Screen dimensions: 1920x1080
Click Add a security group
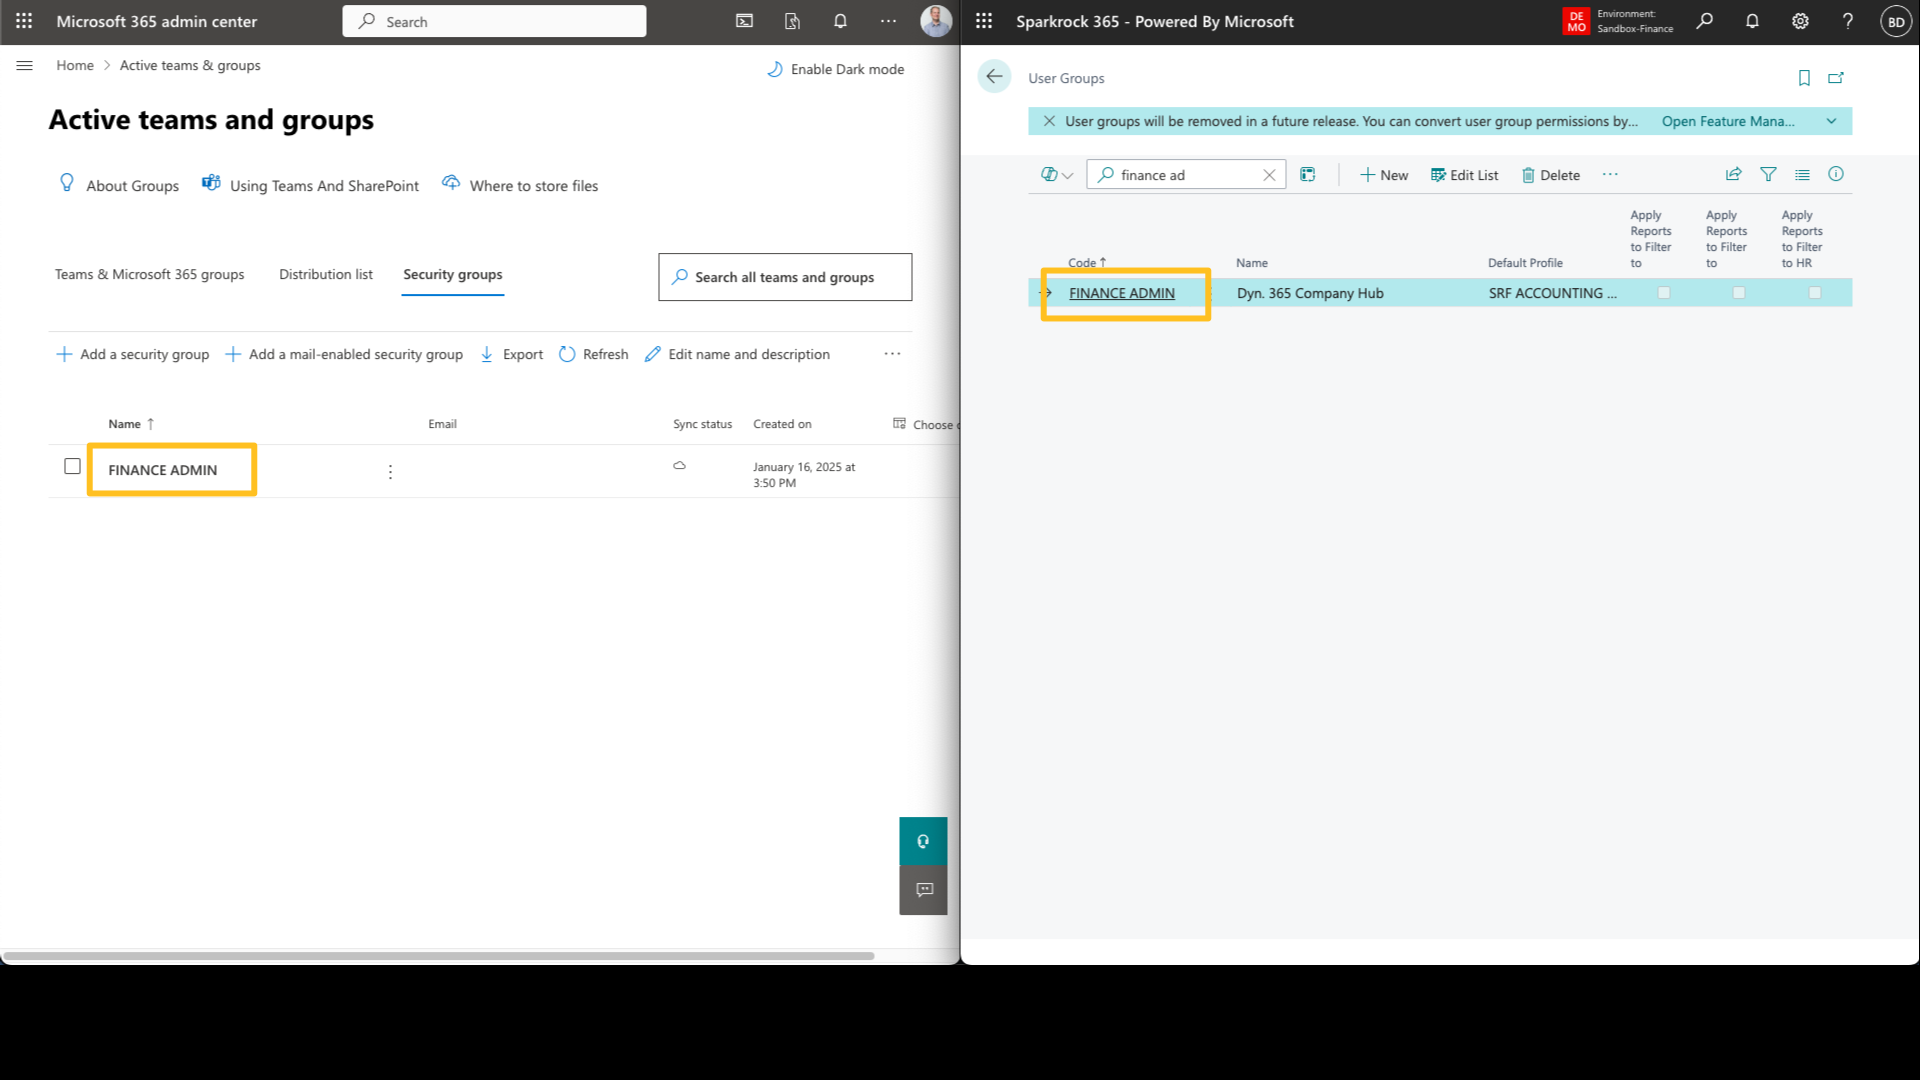click(133, 354)
